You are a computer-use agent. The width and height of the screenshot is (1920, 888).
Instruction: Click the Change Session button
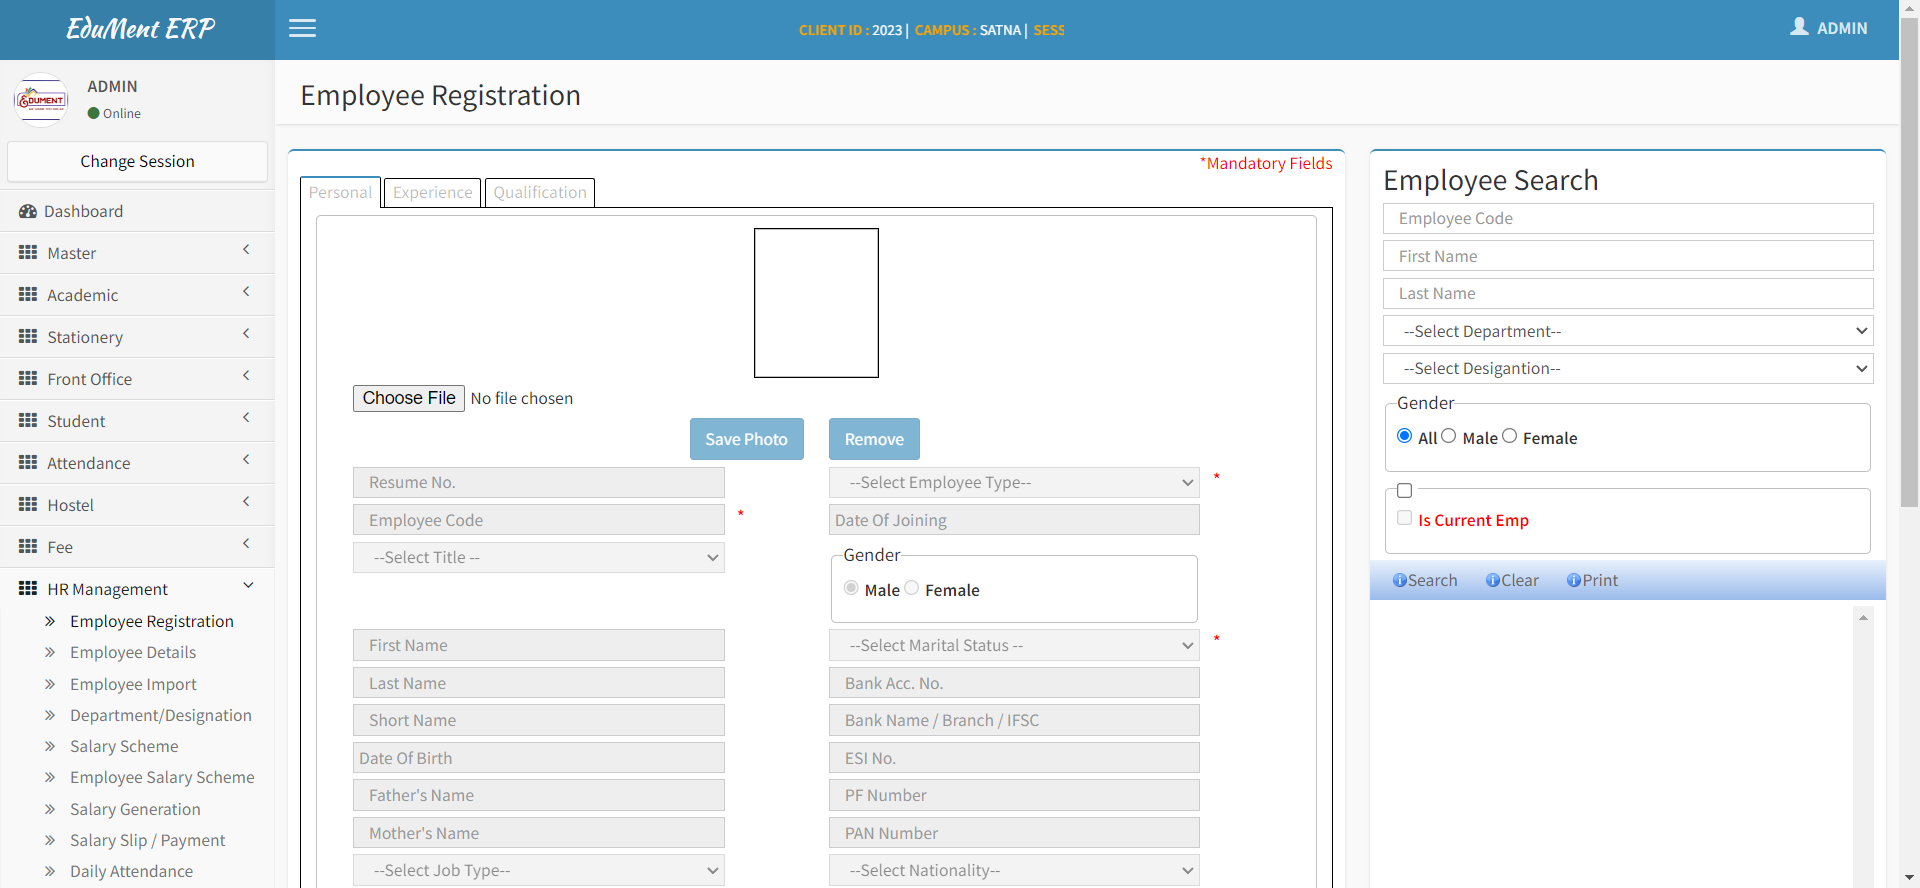(137, 162)
